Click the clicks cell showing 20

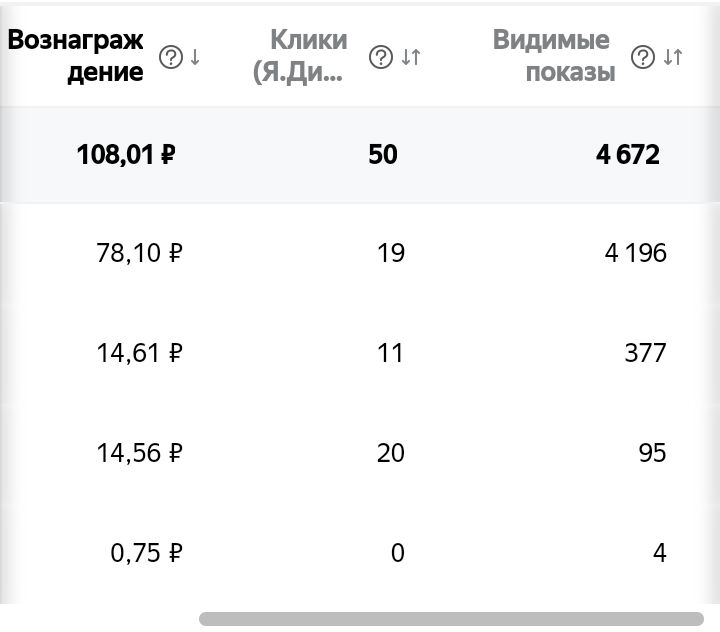(390, 452)
